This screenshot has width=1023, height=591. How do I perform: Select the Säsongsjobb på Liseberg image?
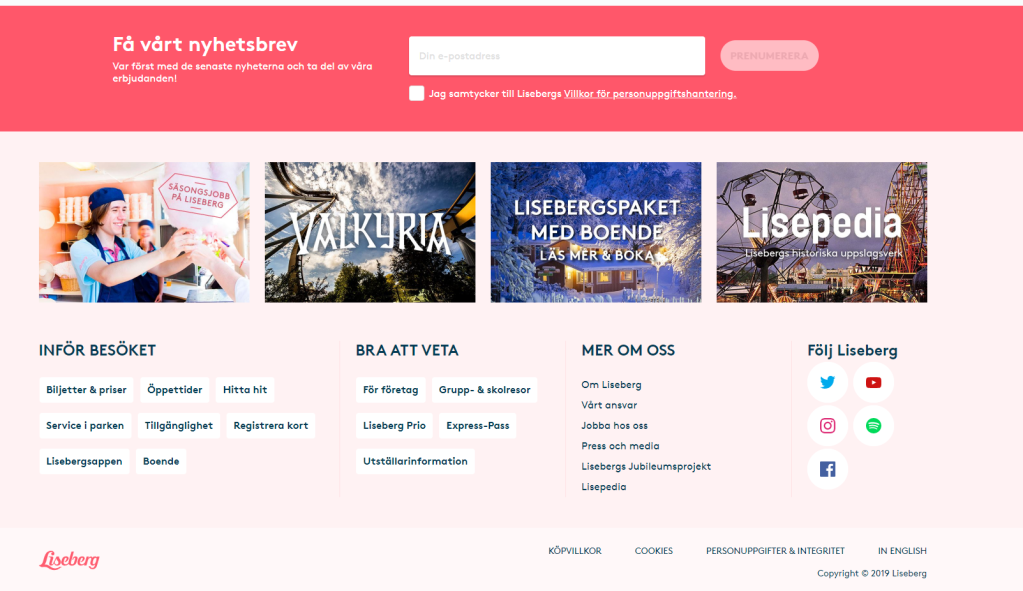point(144,232)
